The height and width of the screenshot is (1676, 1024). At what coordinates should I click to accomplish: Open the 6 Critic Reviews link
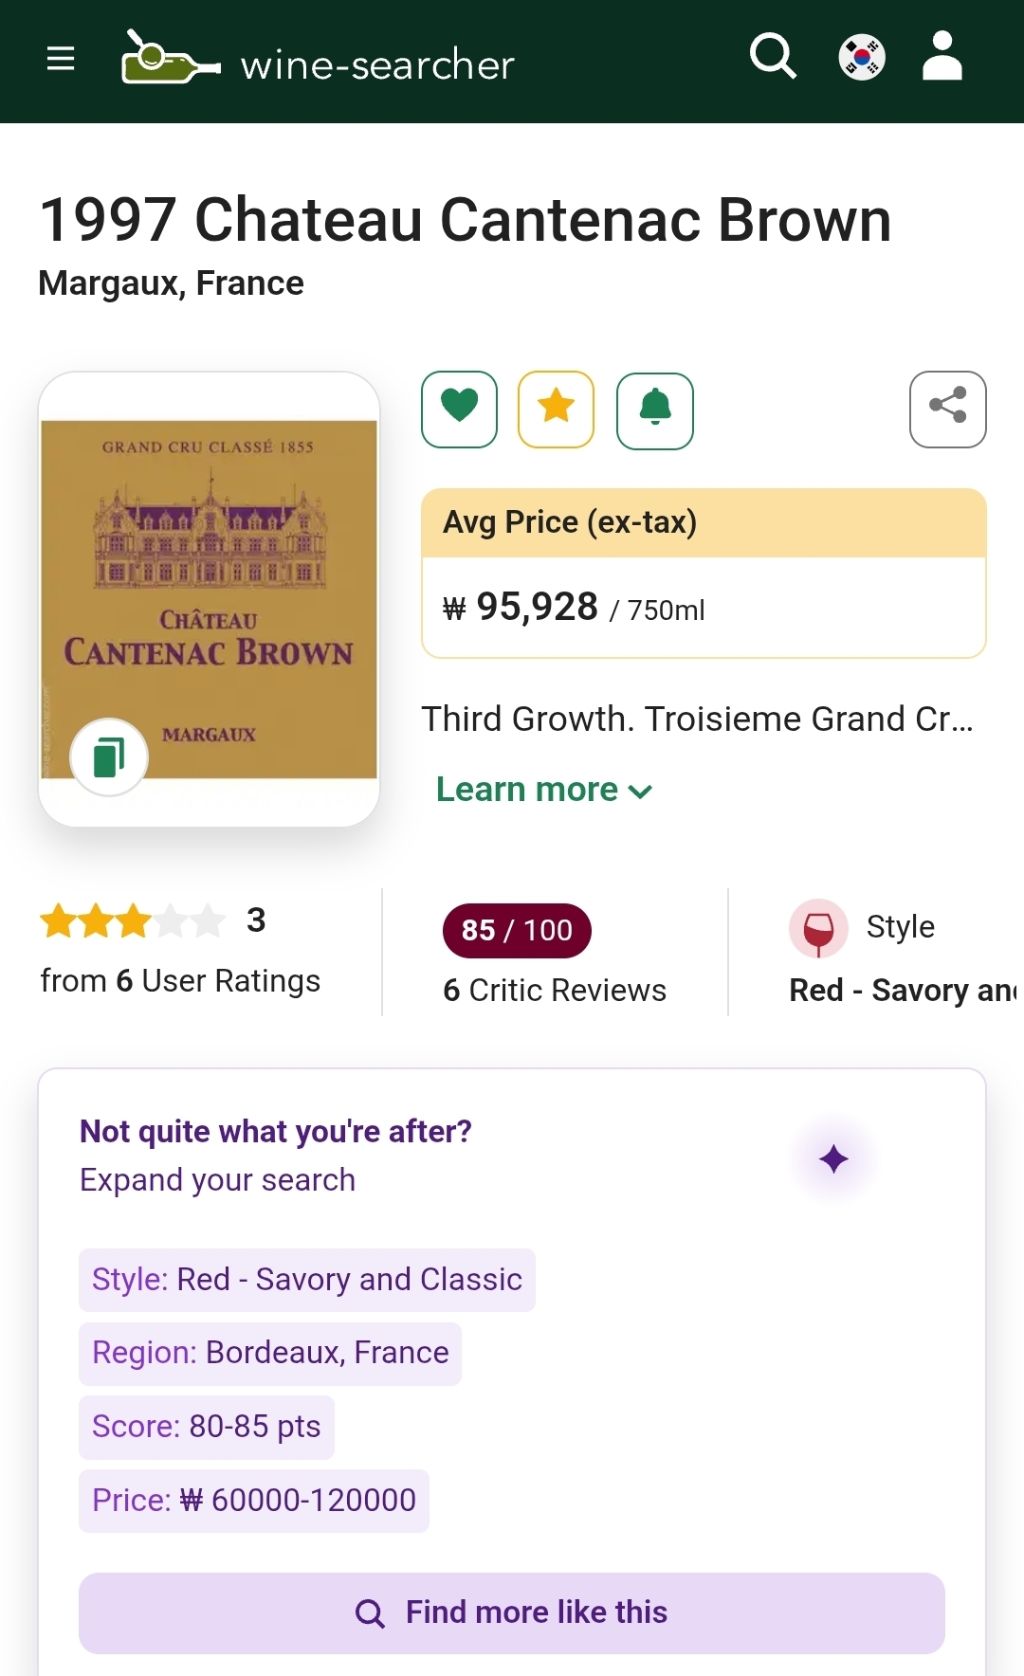pos(555,990)
